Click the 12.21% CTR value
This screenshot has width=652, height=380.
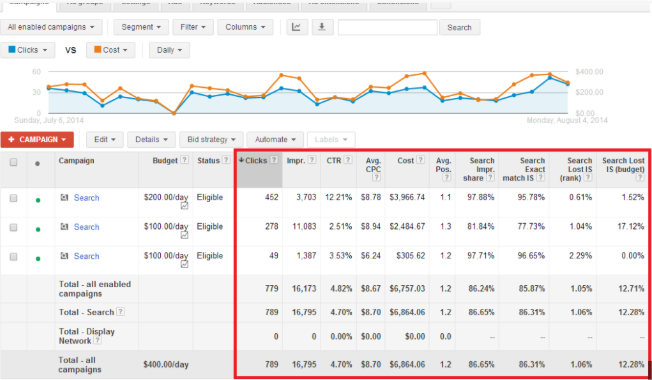tap(338, 197)
